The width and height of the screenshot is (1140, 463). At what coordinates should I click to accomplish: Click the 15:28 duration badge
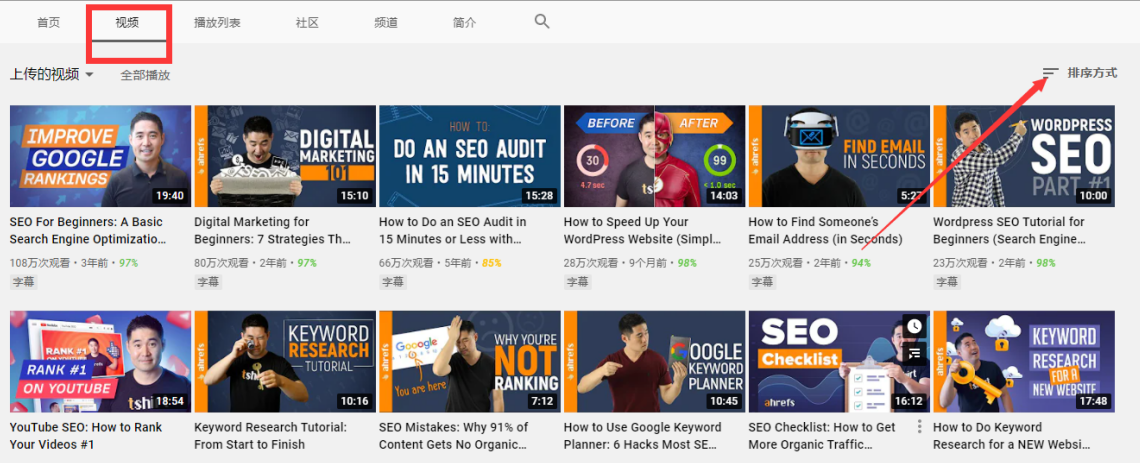[539, 196]
